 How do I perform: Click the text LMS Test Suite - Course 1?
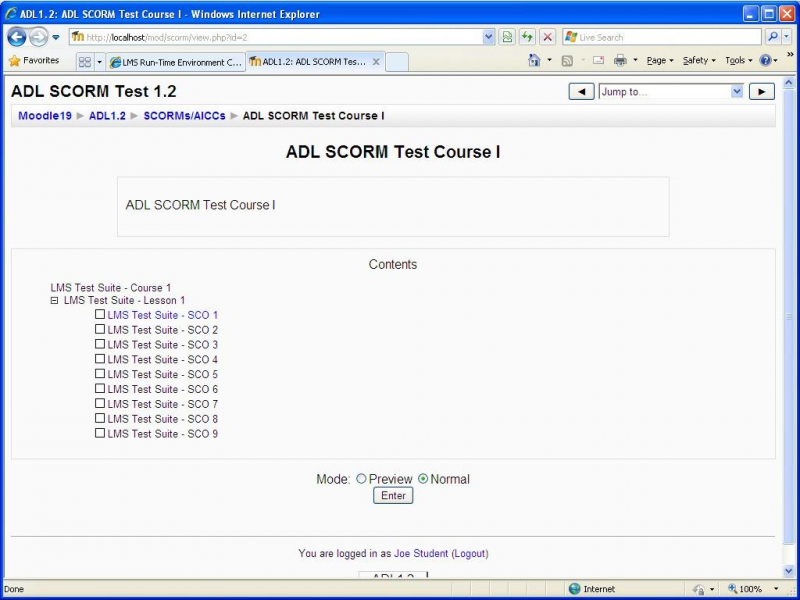click(111, 288)
